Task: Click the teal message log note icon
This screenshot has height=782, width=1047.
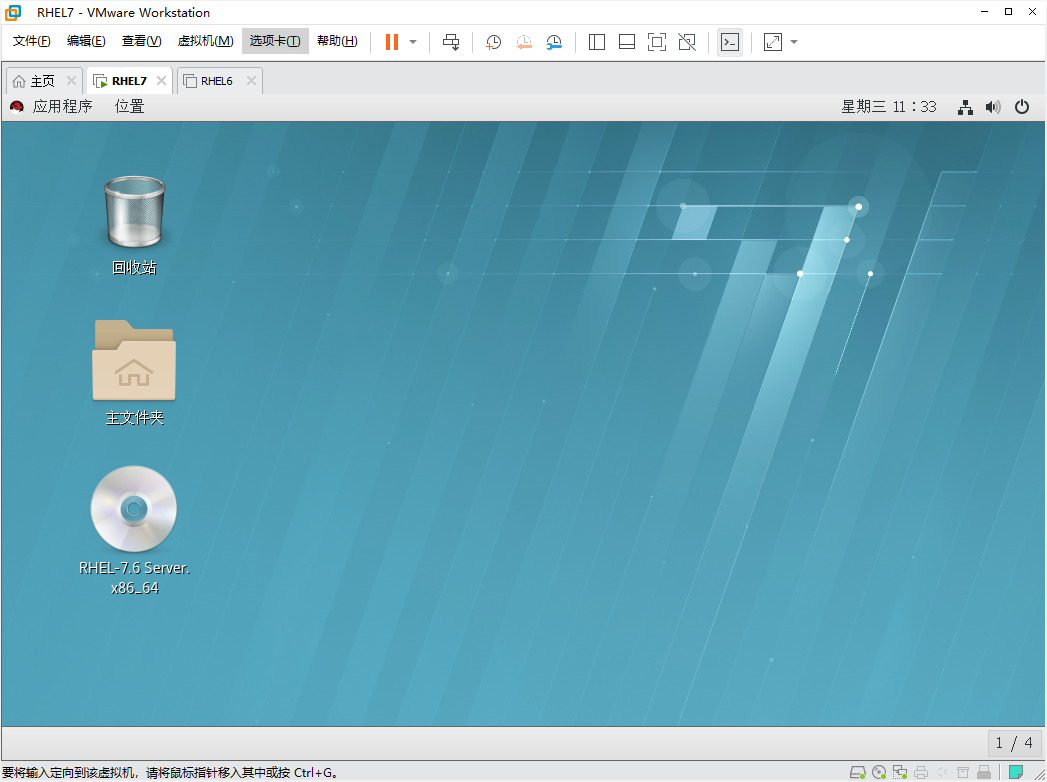Action: tap(1016, 773)
